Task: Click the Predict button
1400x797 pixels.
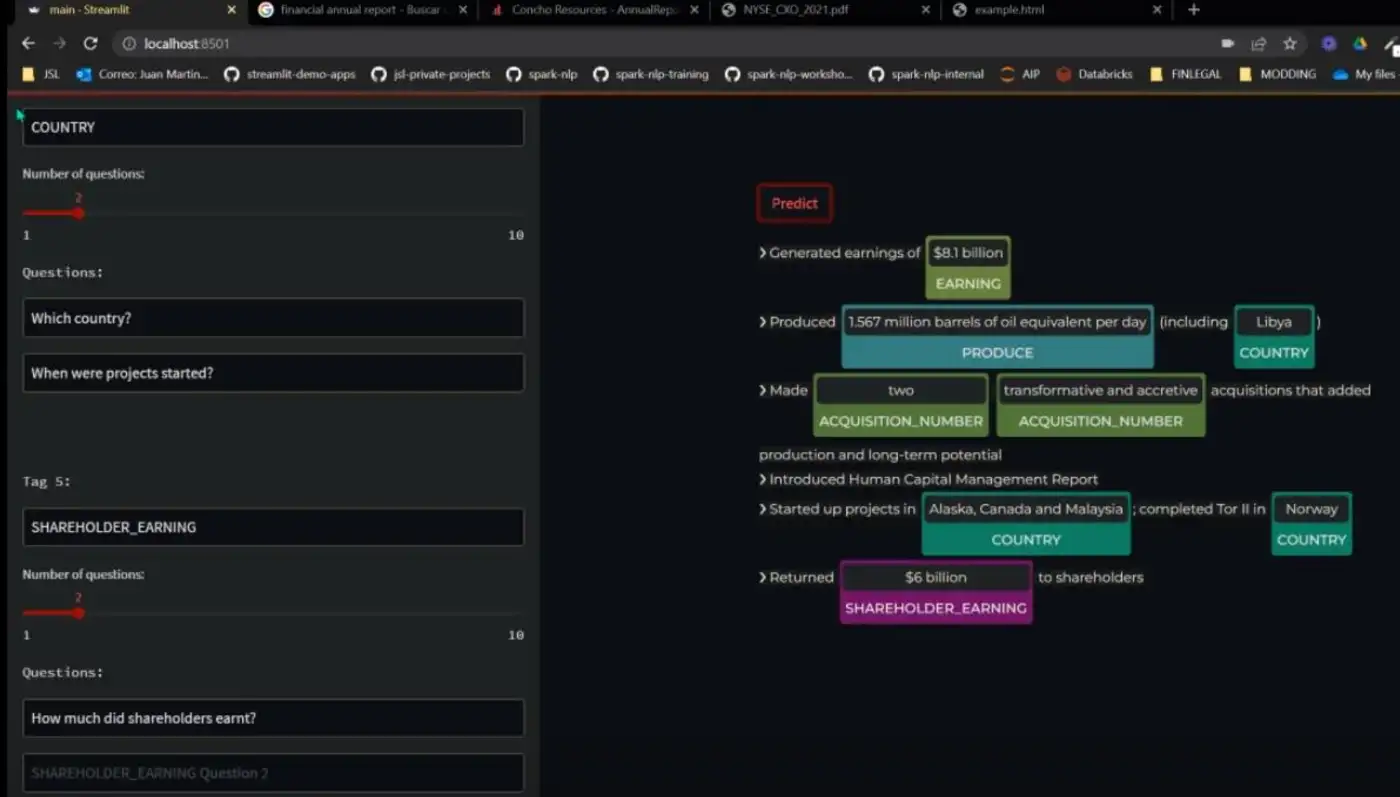Action: pyautogui.click(x=794, y=203)
